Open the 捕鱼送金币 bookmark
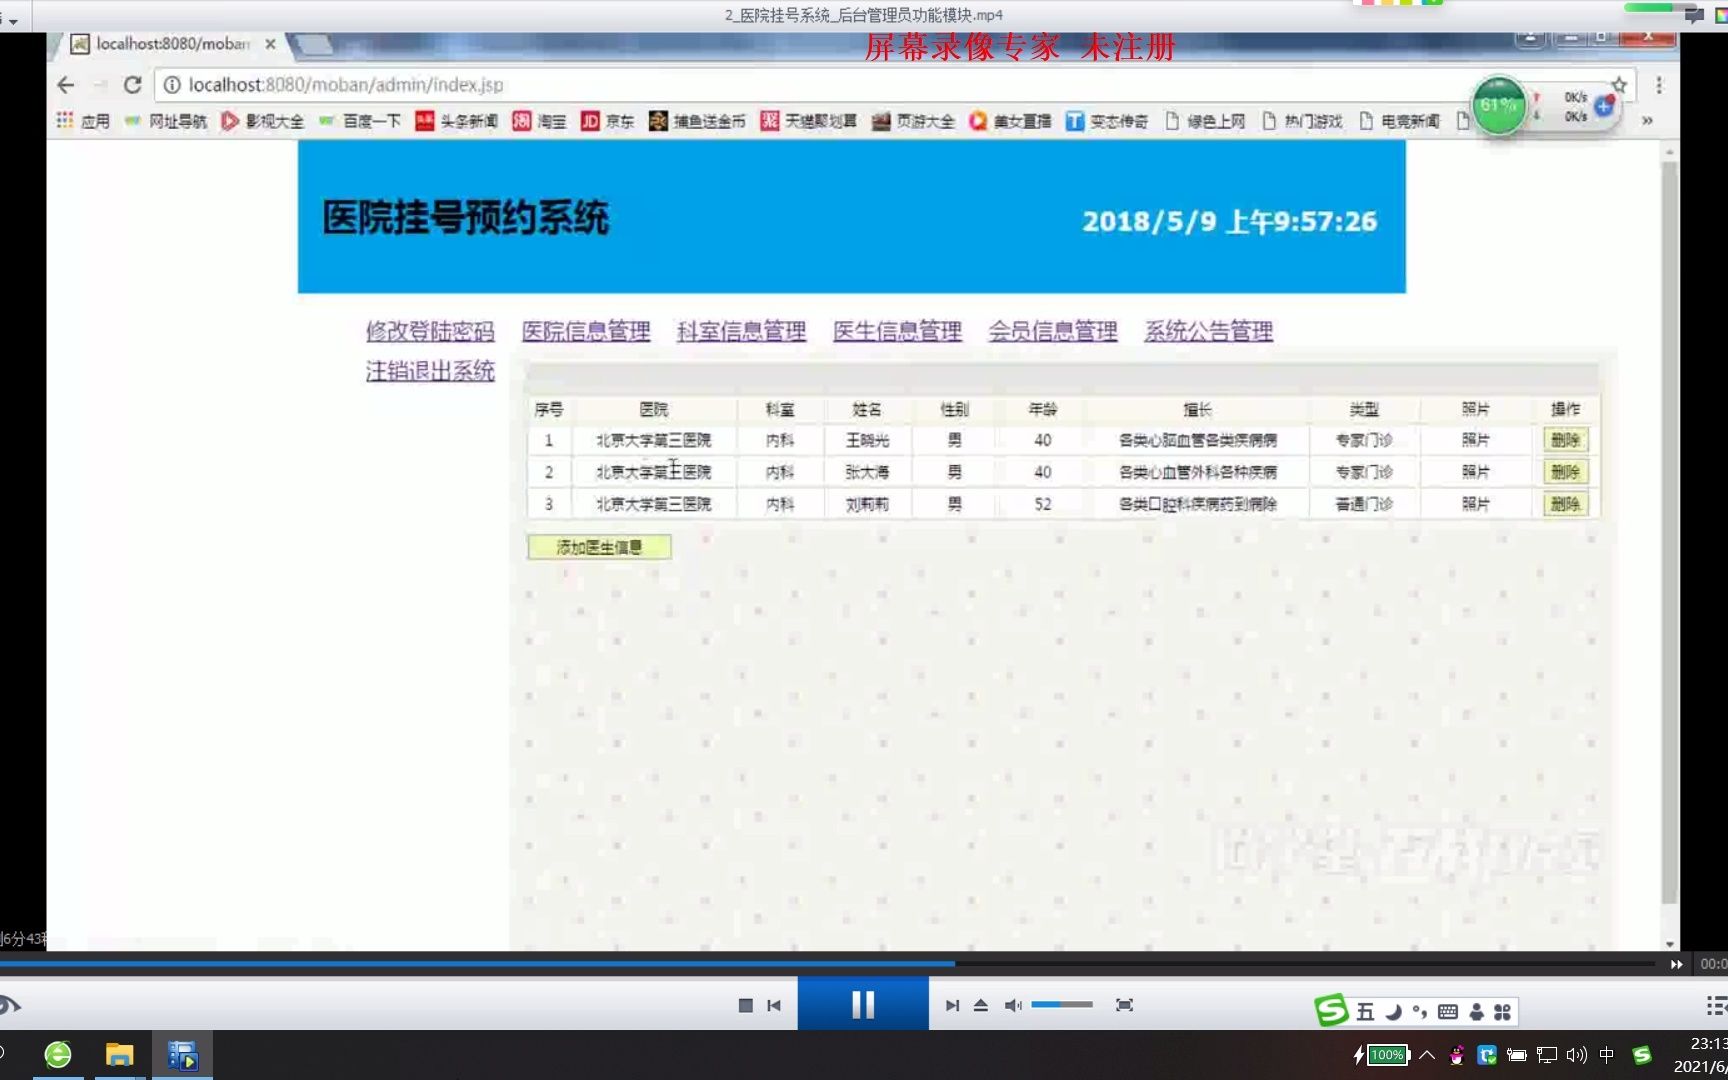This screenshot has width=1728, height=1080. click(697, 121)
